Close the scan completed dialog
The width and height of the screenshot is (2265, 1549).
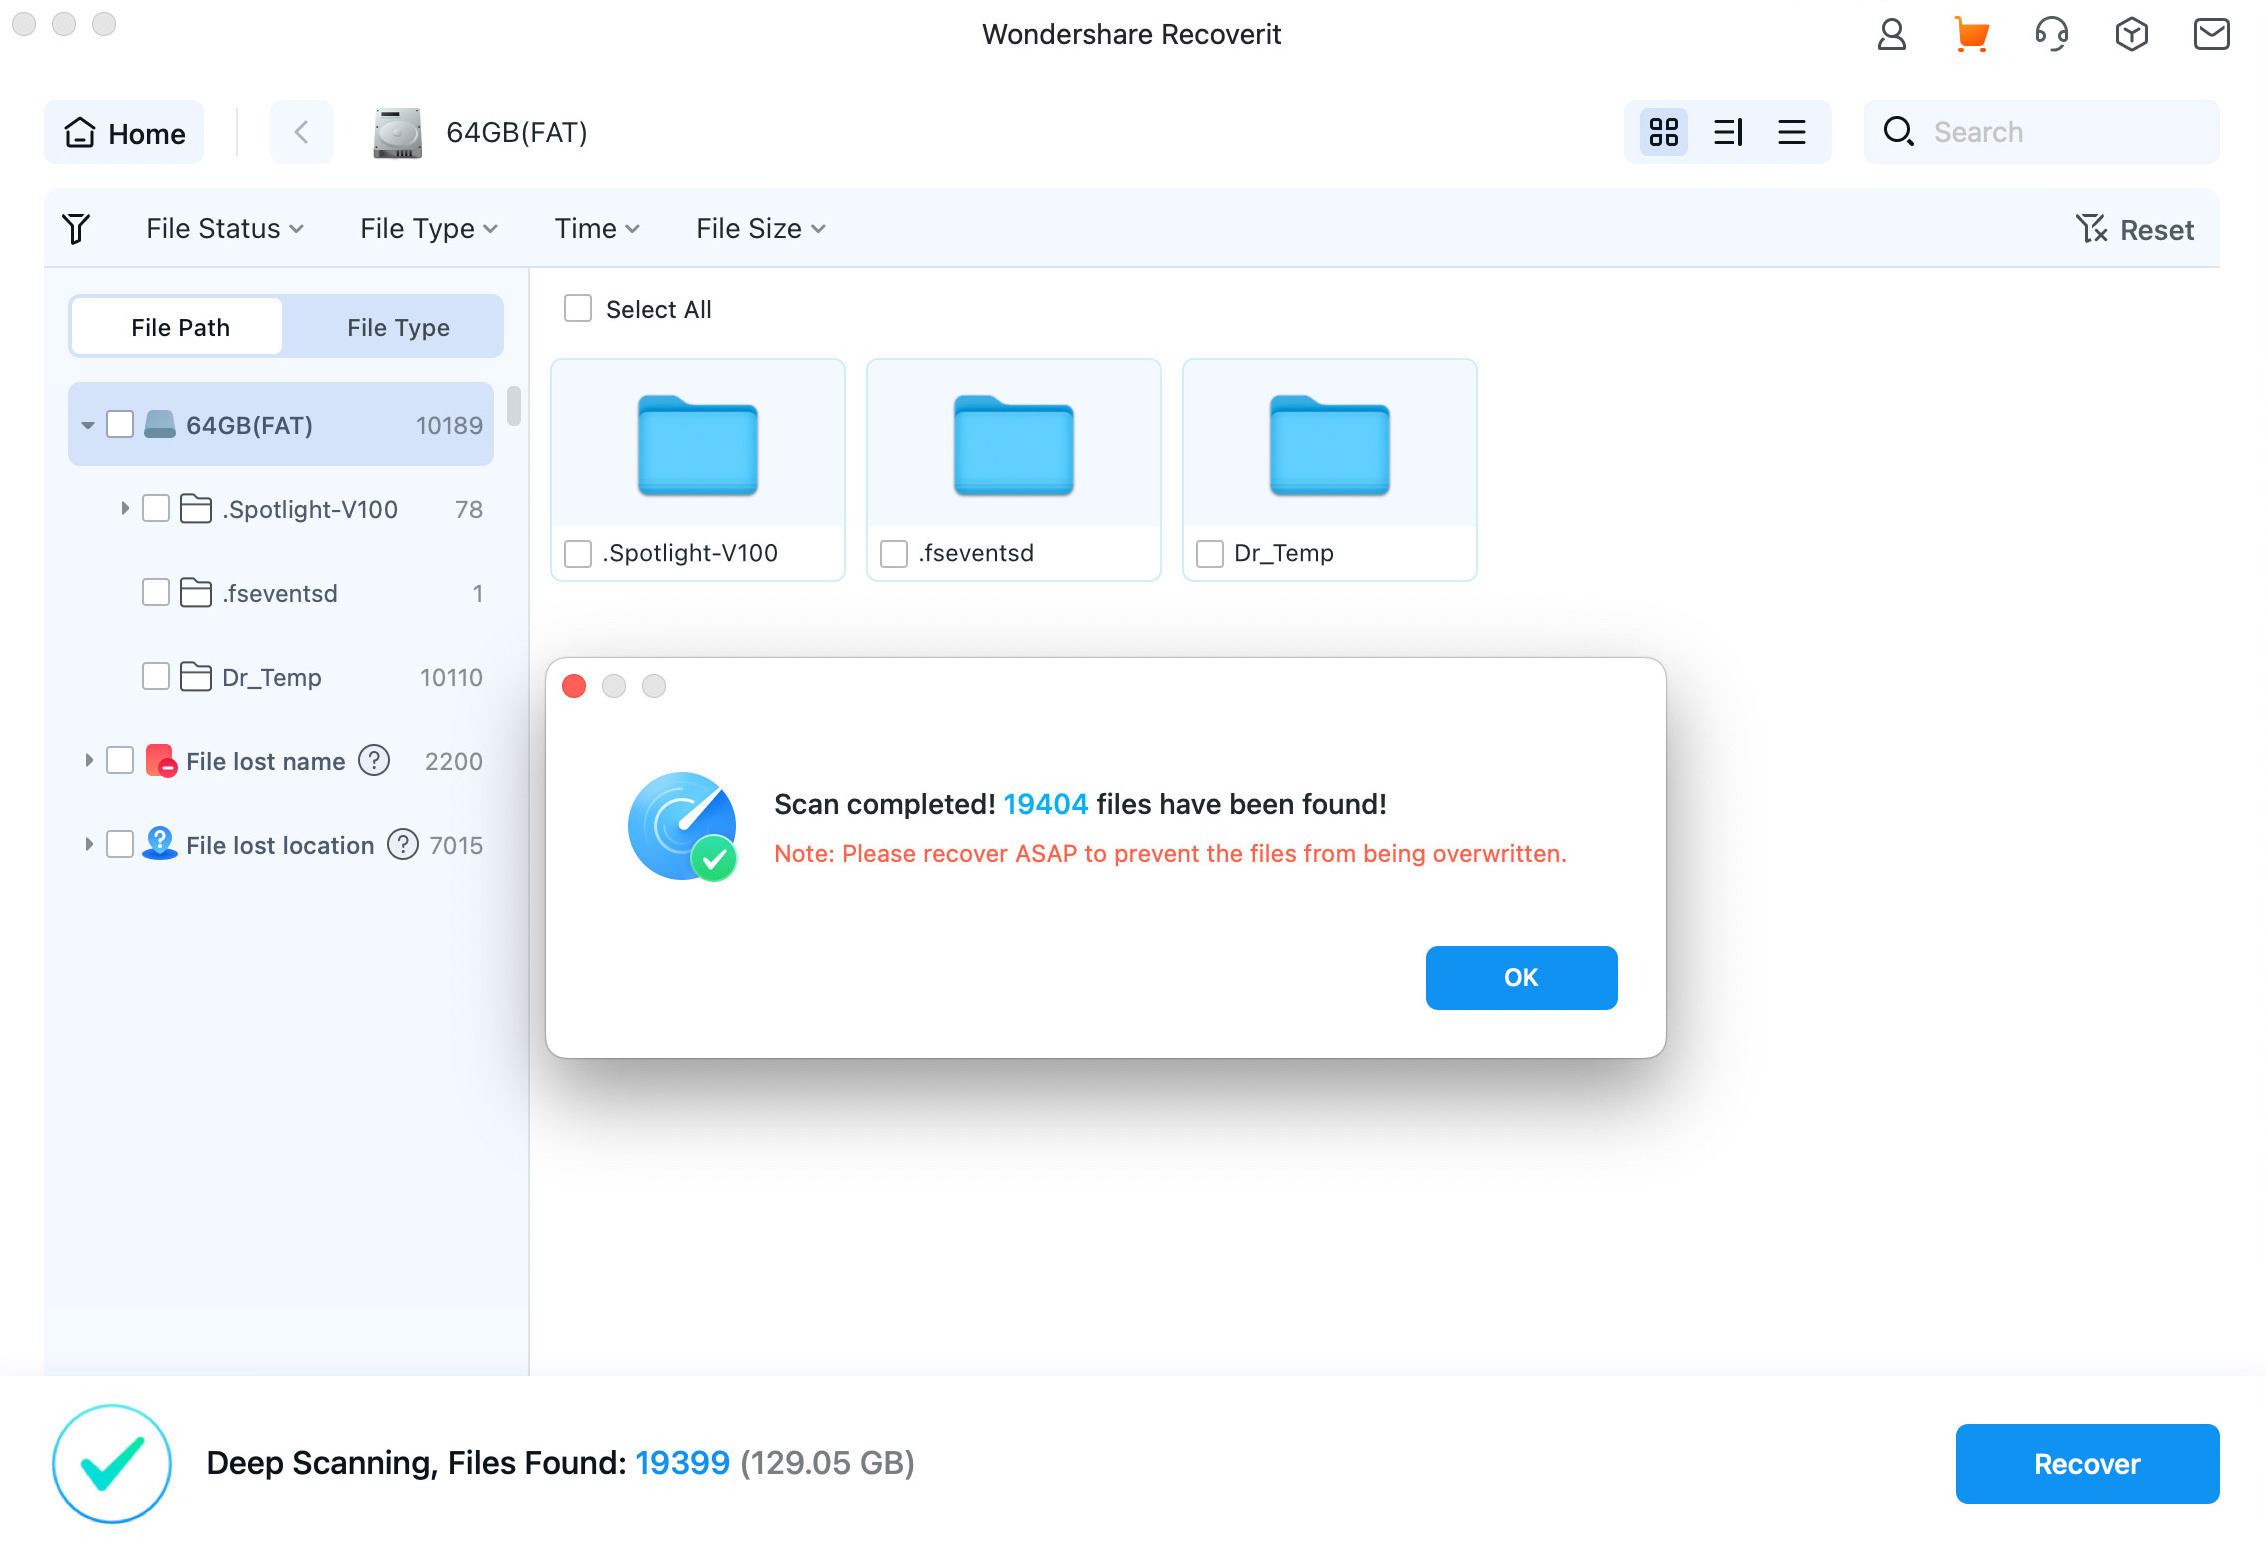pos(574,686)
